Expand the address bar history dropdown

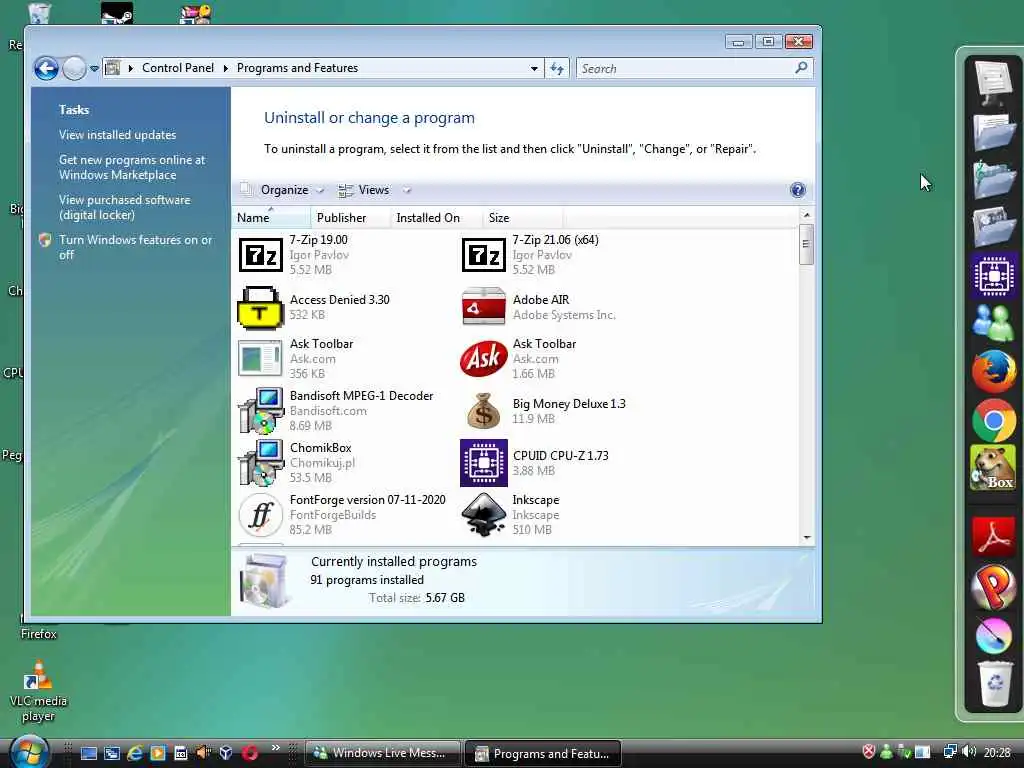[x=534, y=68]
